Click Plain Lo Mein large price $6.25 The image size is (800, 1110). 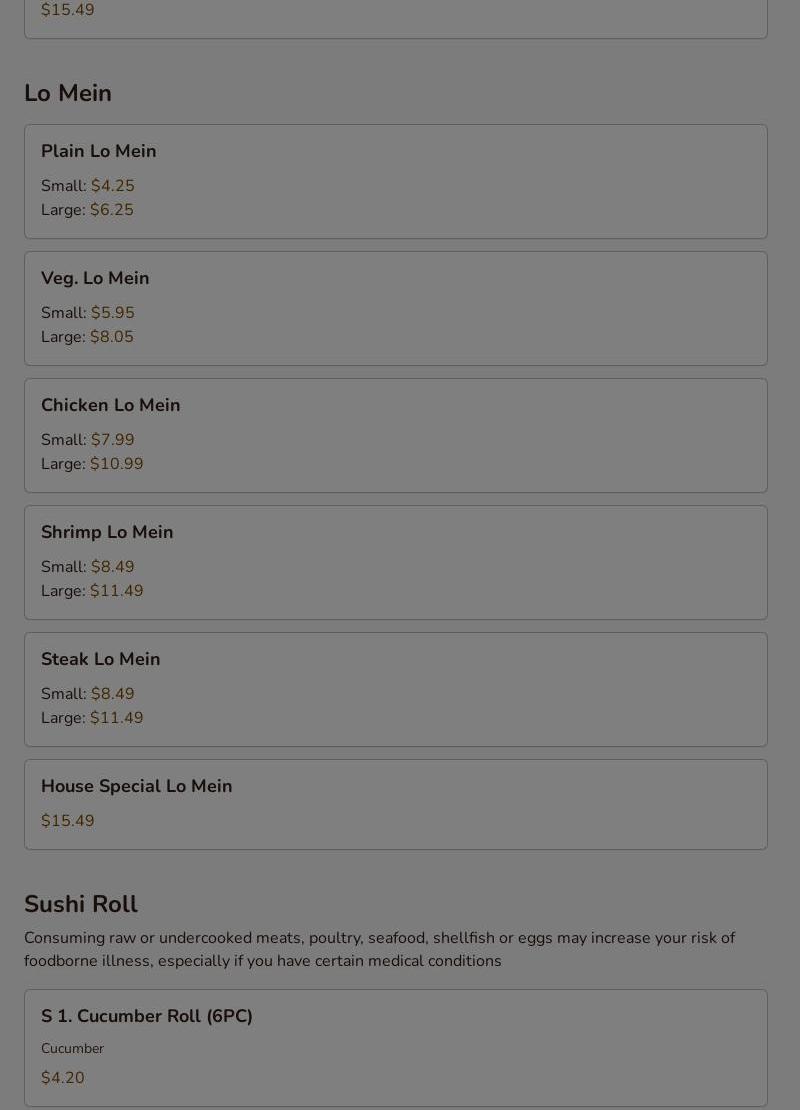112,210
